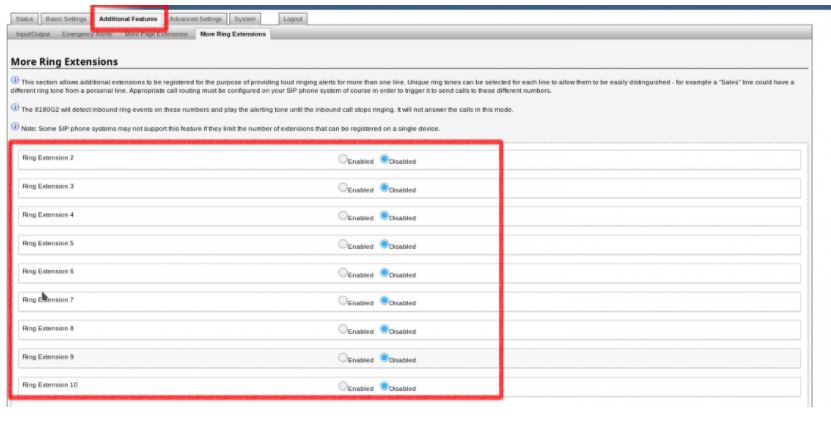Click the Logout button
The height and width of the screenshot is (421, 831).
293,19
